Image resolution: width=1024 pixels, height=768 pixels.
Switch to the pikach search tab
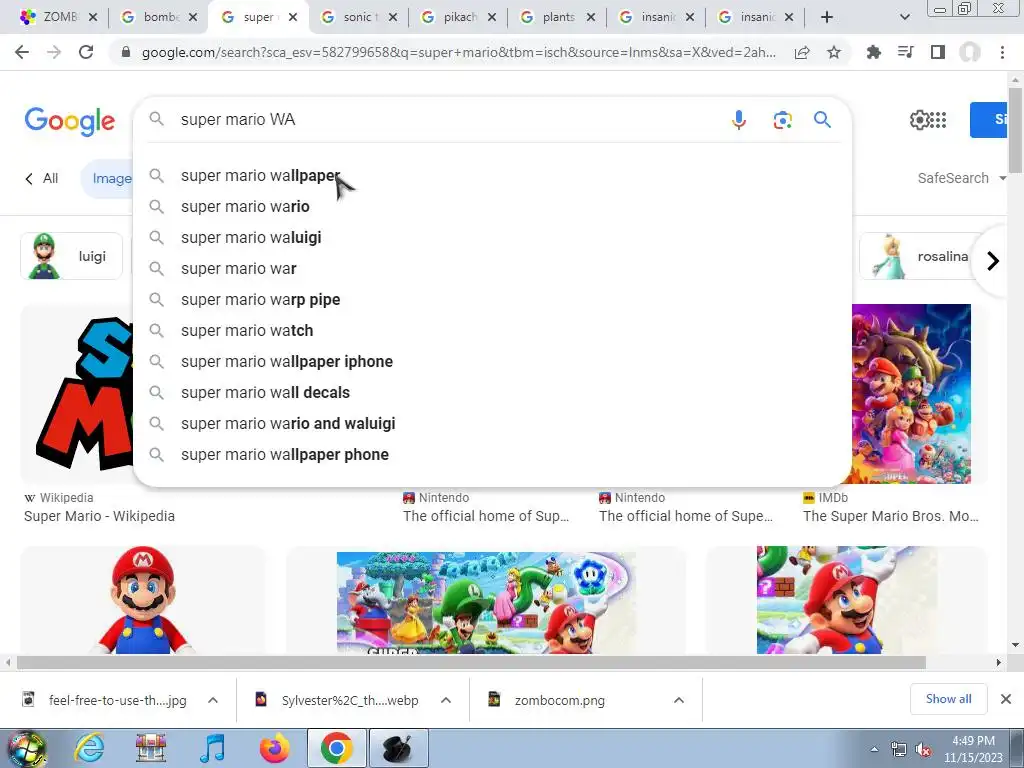click(x=459, y=17)
